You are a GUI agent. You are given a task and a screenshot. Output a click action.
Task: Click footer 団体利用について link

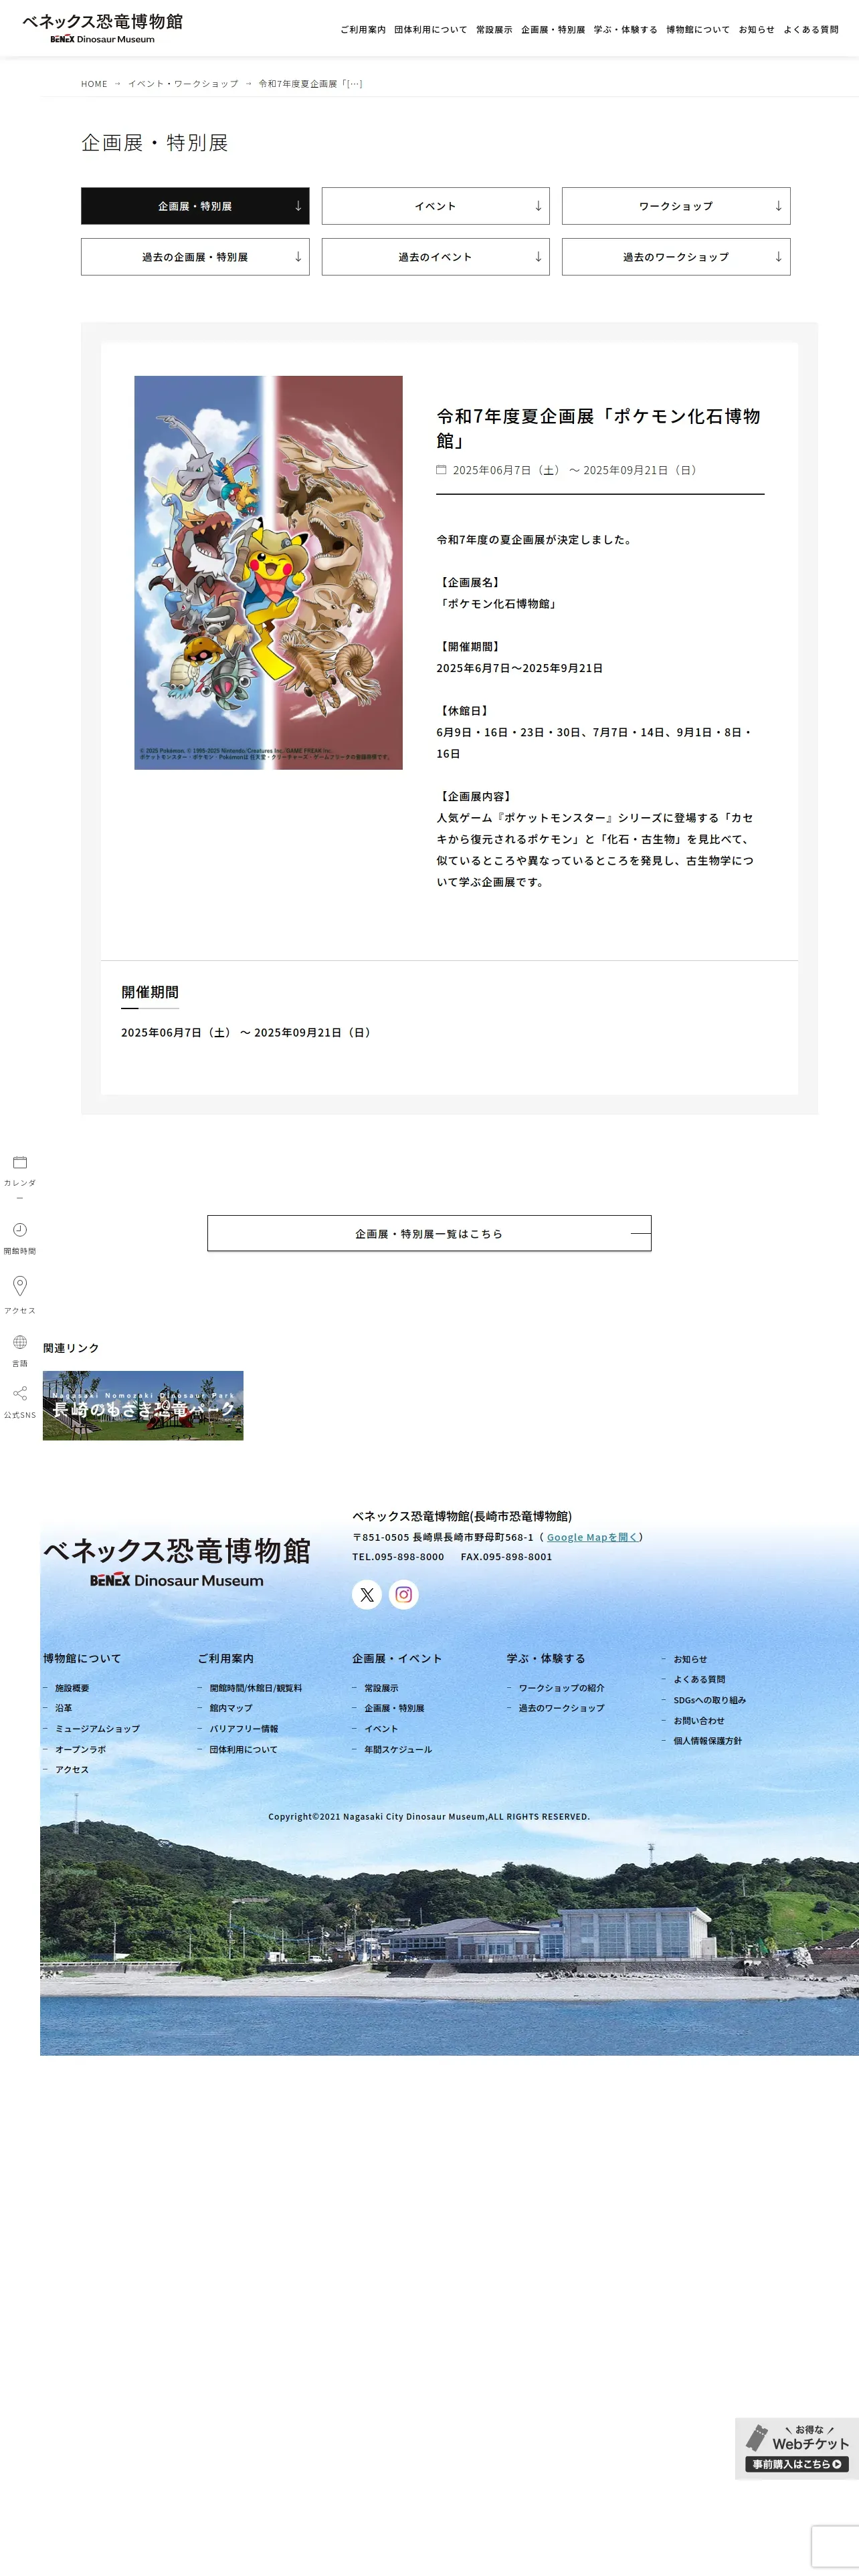243,1750
